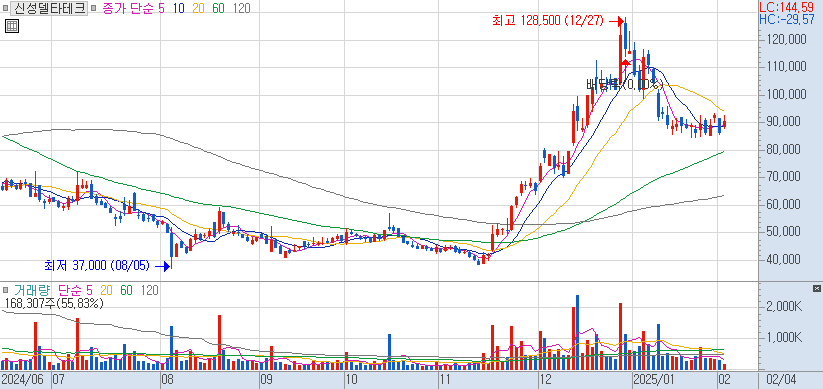Image resolution: width=823 pixels, height=389 pixels.
Task: Click the 08 month label on date axis
Action: tap(168, 380)
